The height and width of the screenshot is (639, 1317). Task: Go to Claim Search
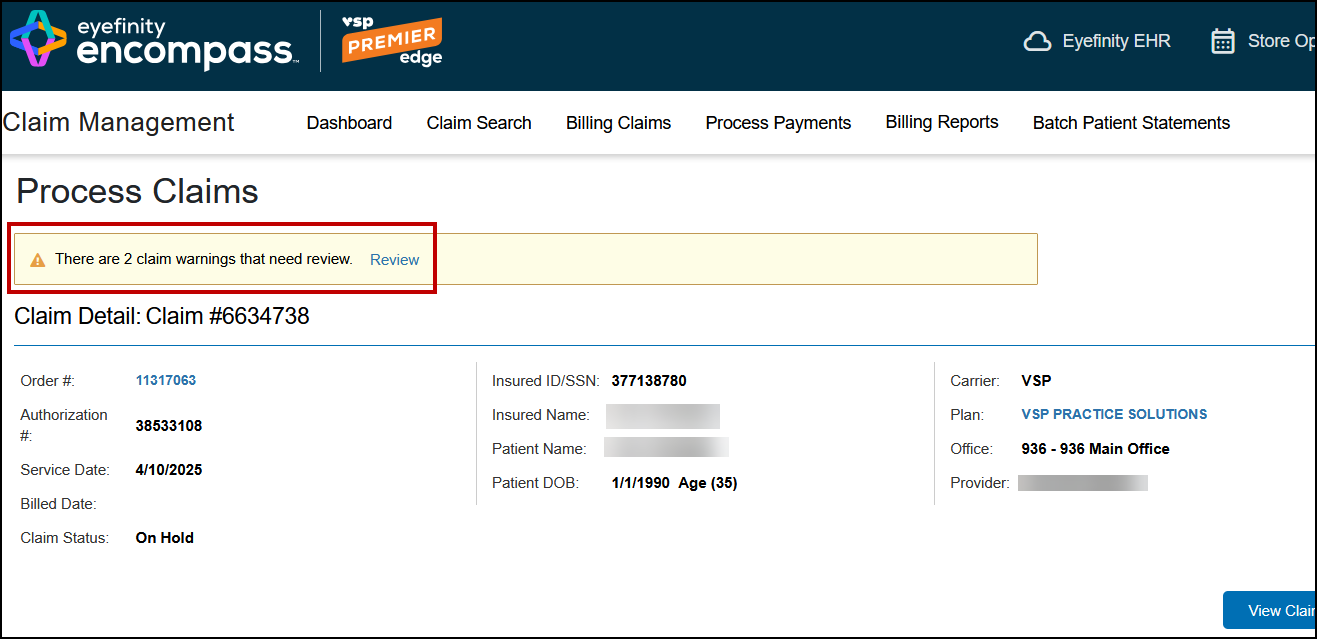pyautogui.click(x=479, y=123)
